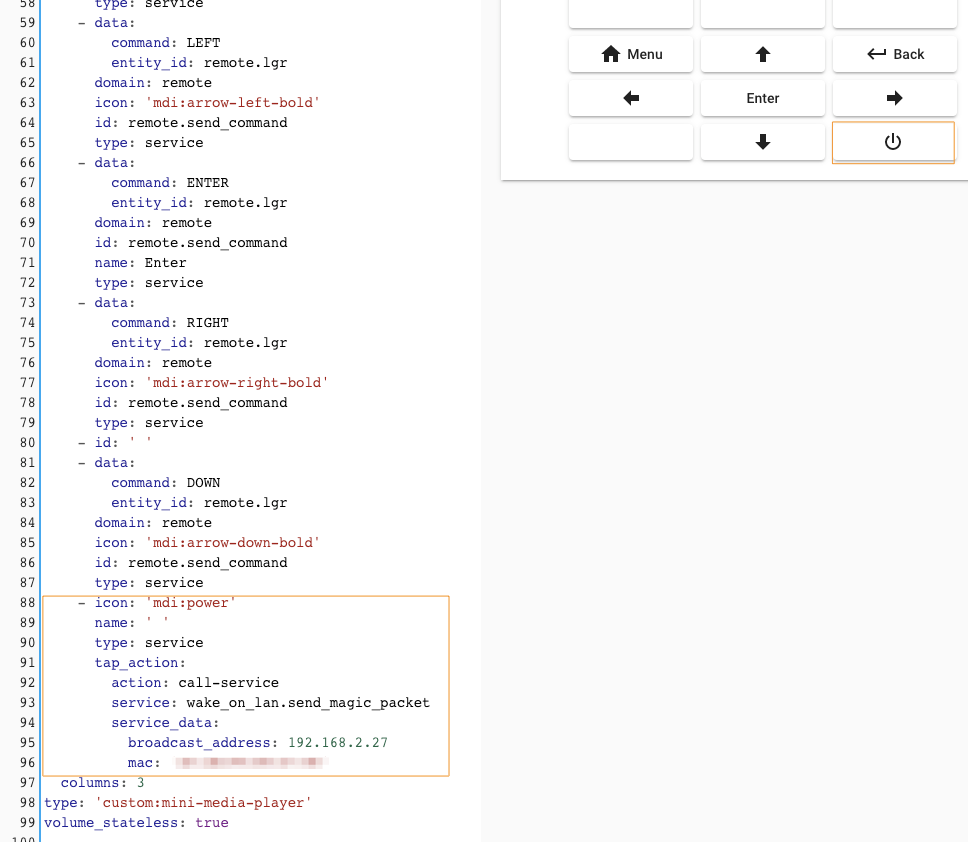Click line number 88 in the gutter

point(27,602)
